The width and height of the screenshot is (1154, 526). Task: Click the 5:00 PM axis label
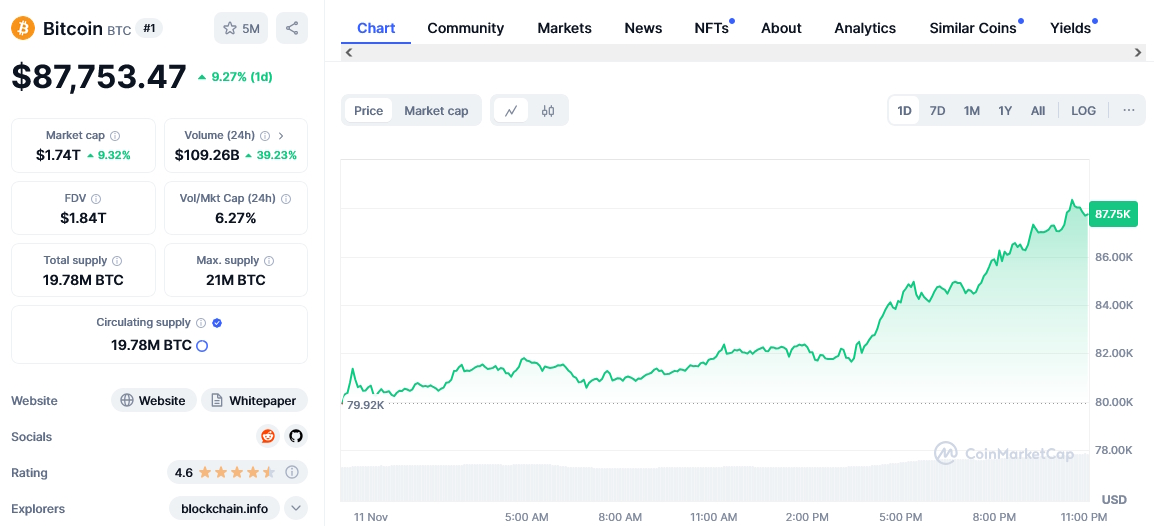[x=902, y=517]
